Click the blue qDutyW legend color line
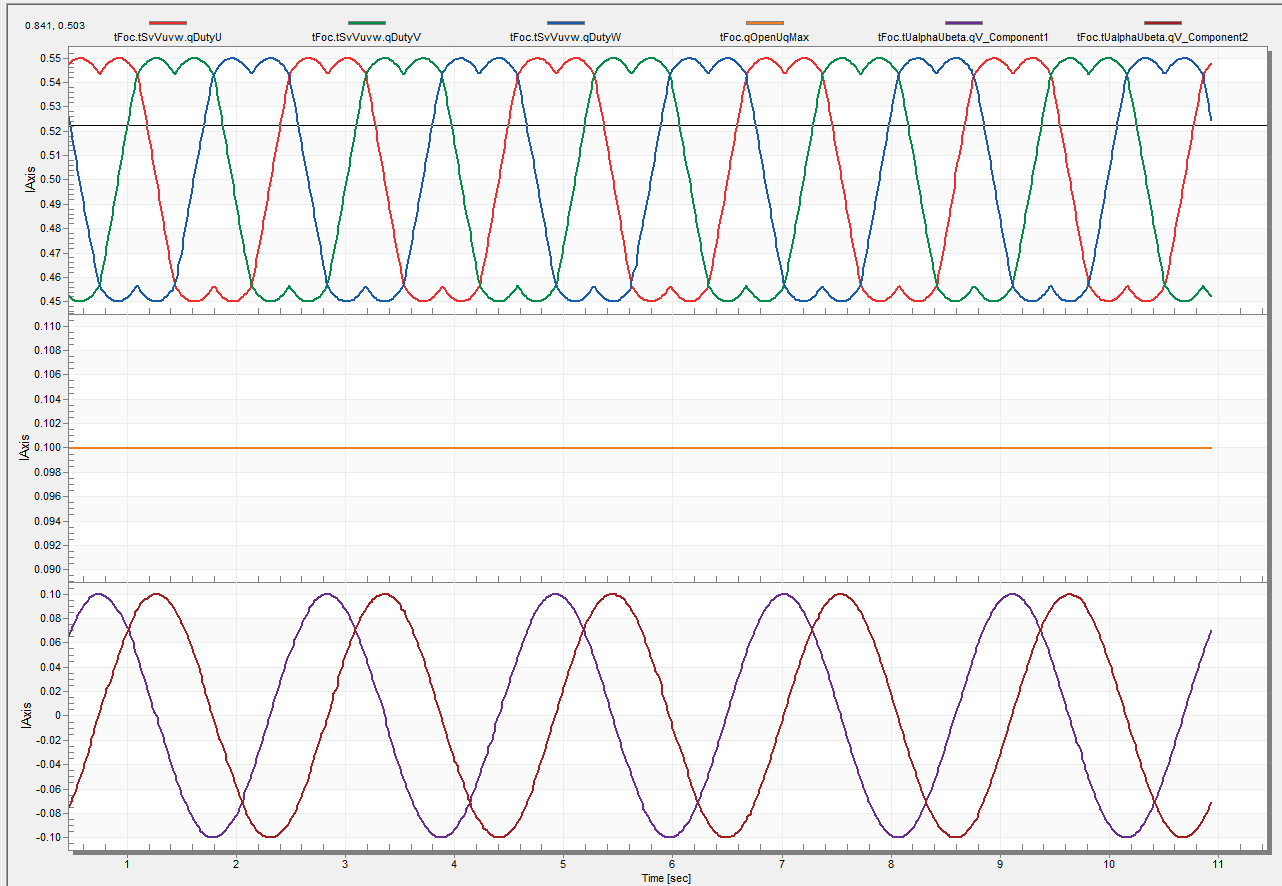 pos(566,22)
